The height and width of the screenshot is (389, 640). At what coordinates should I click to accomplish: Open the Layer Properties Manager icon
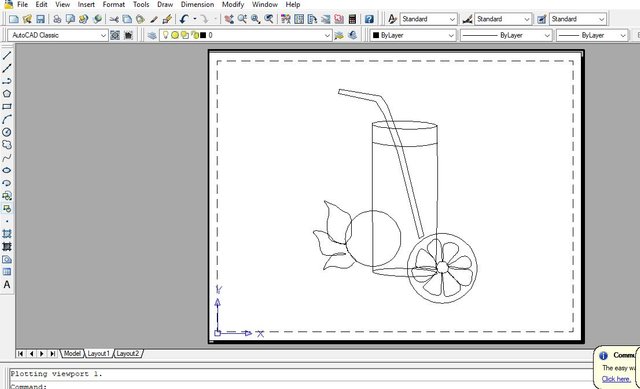tap(152, 35)
